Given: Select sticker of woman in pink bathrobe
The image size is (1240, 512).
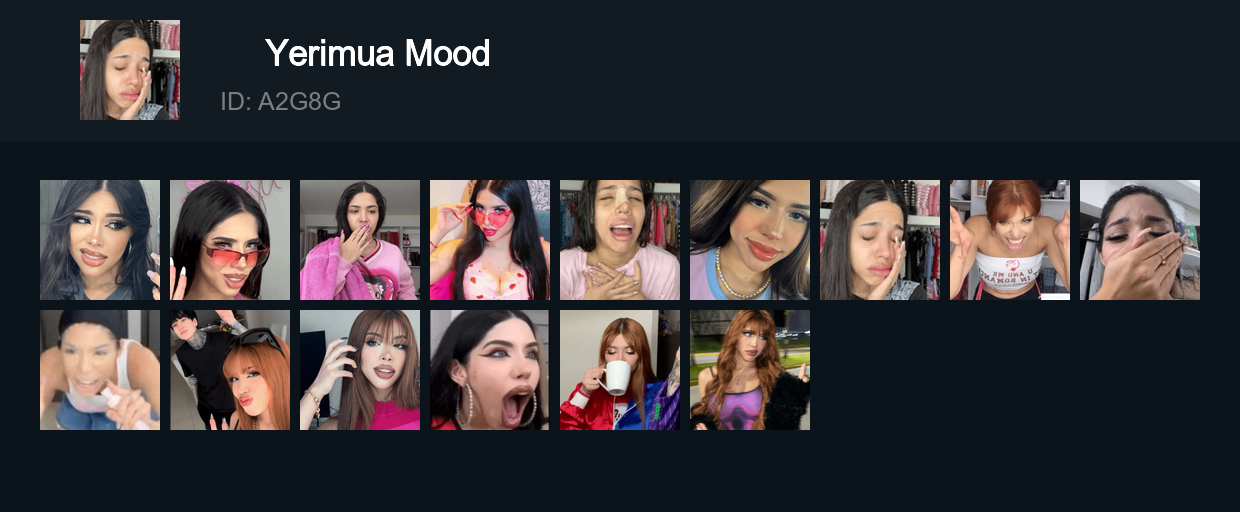Looking at the screenshot, I should pyautogui.click(x=360, y=240).
